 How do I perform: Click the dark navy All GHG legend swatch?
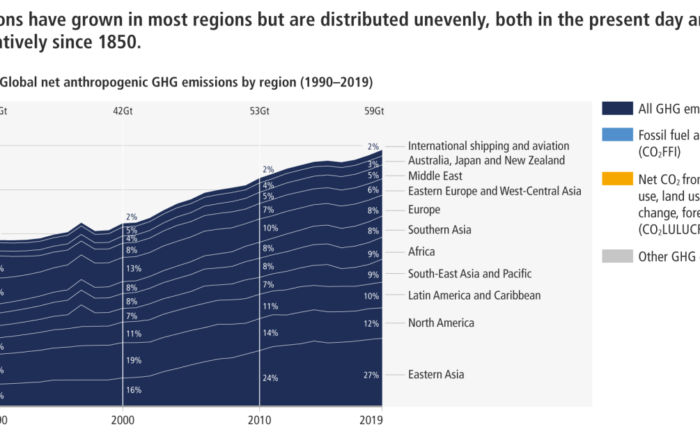pos(617,108)
